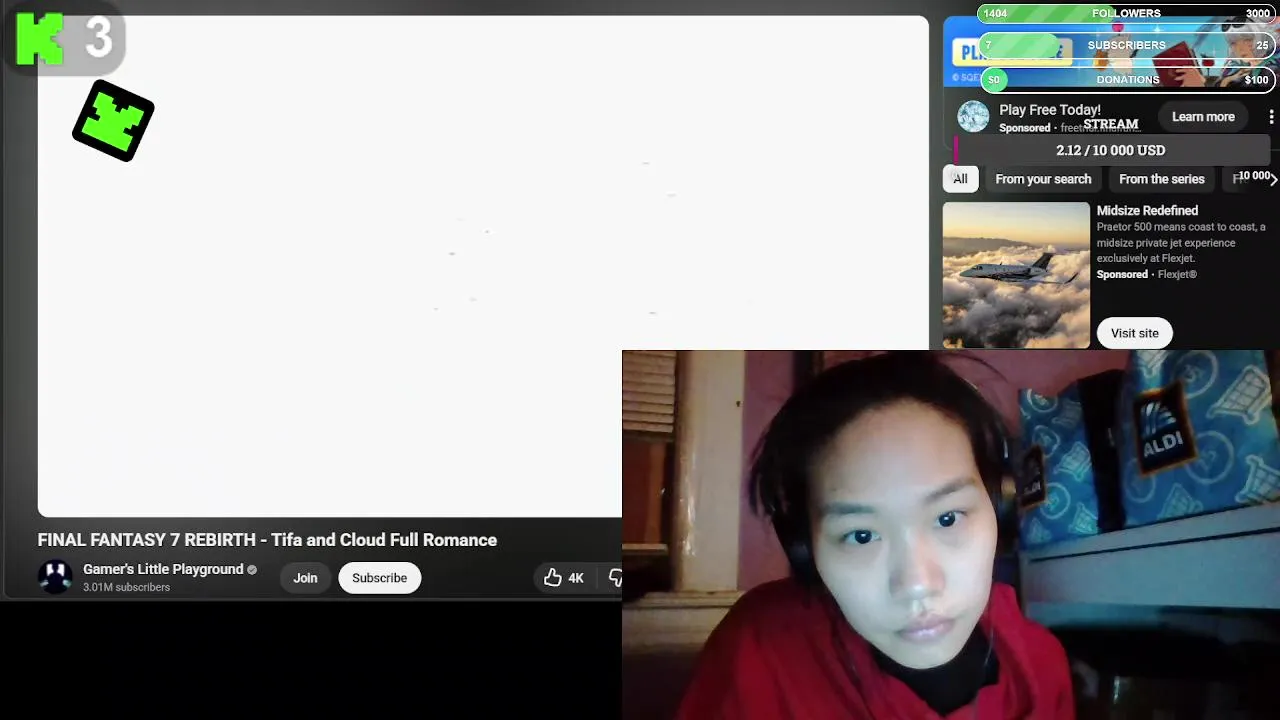Click the Sponsored · Flexjet label
1280x720 pixels.
pyautogui.click(x=1147, y=274)
